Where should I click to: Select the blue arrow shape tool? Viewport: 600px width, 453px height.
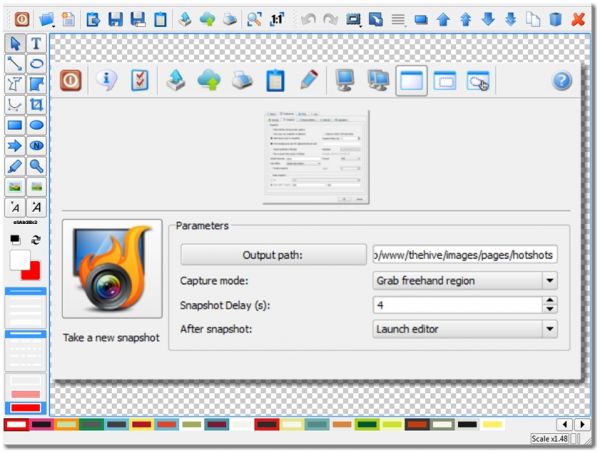(x=15, y=146)
